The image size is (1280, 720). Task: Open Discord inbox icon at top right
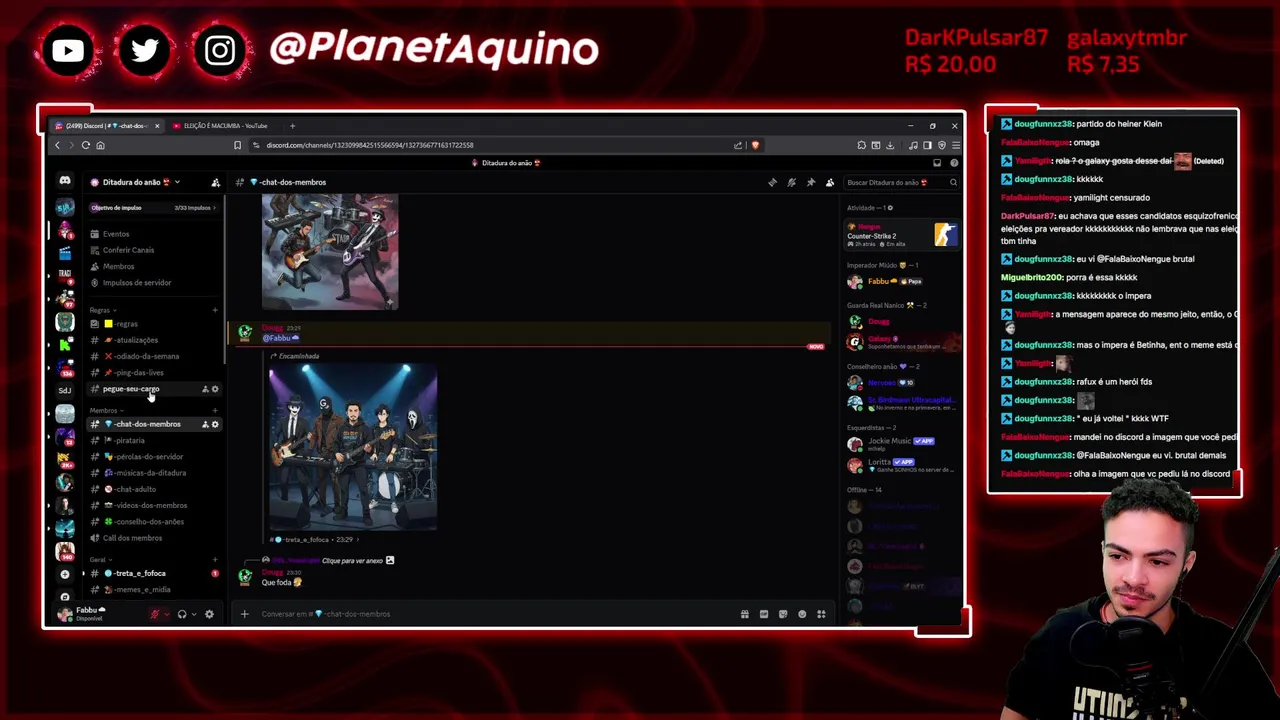pyautogui.click(x=937, y=163)
